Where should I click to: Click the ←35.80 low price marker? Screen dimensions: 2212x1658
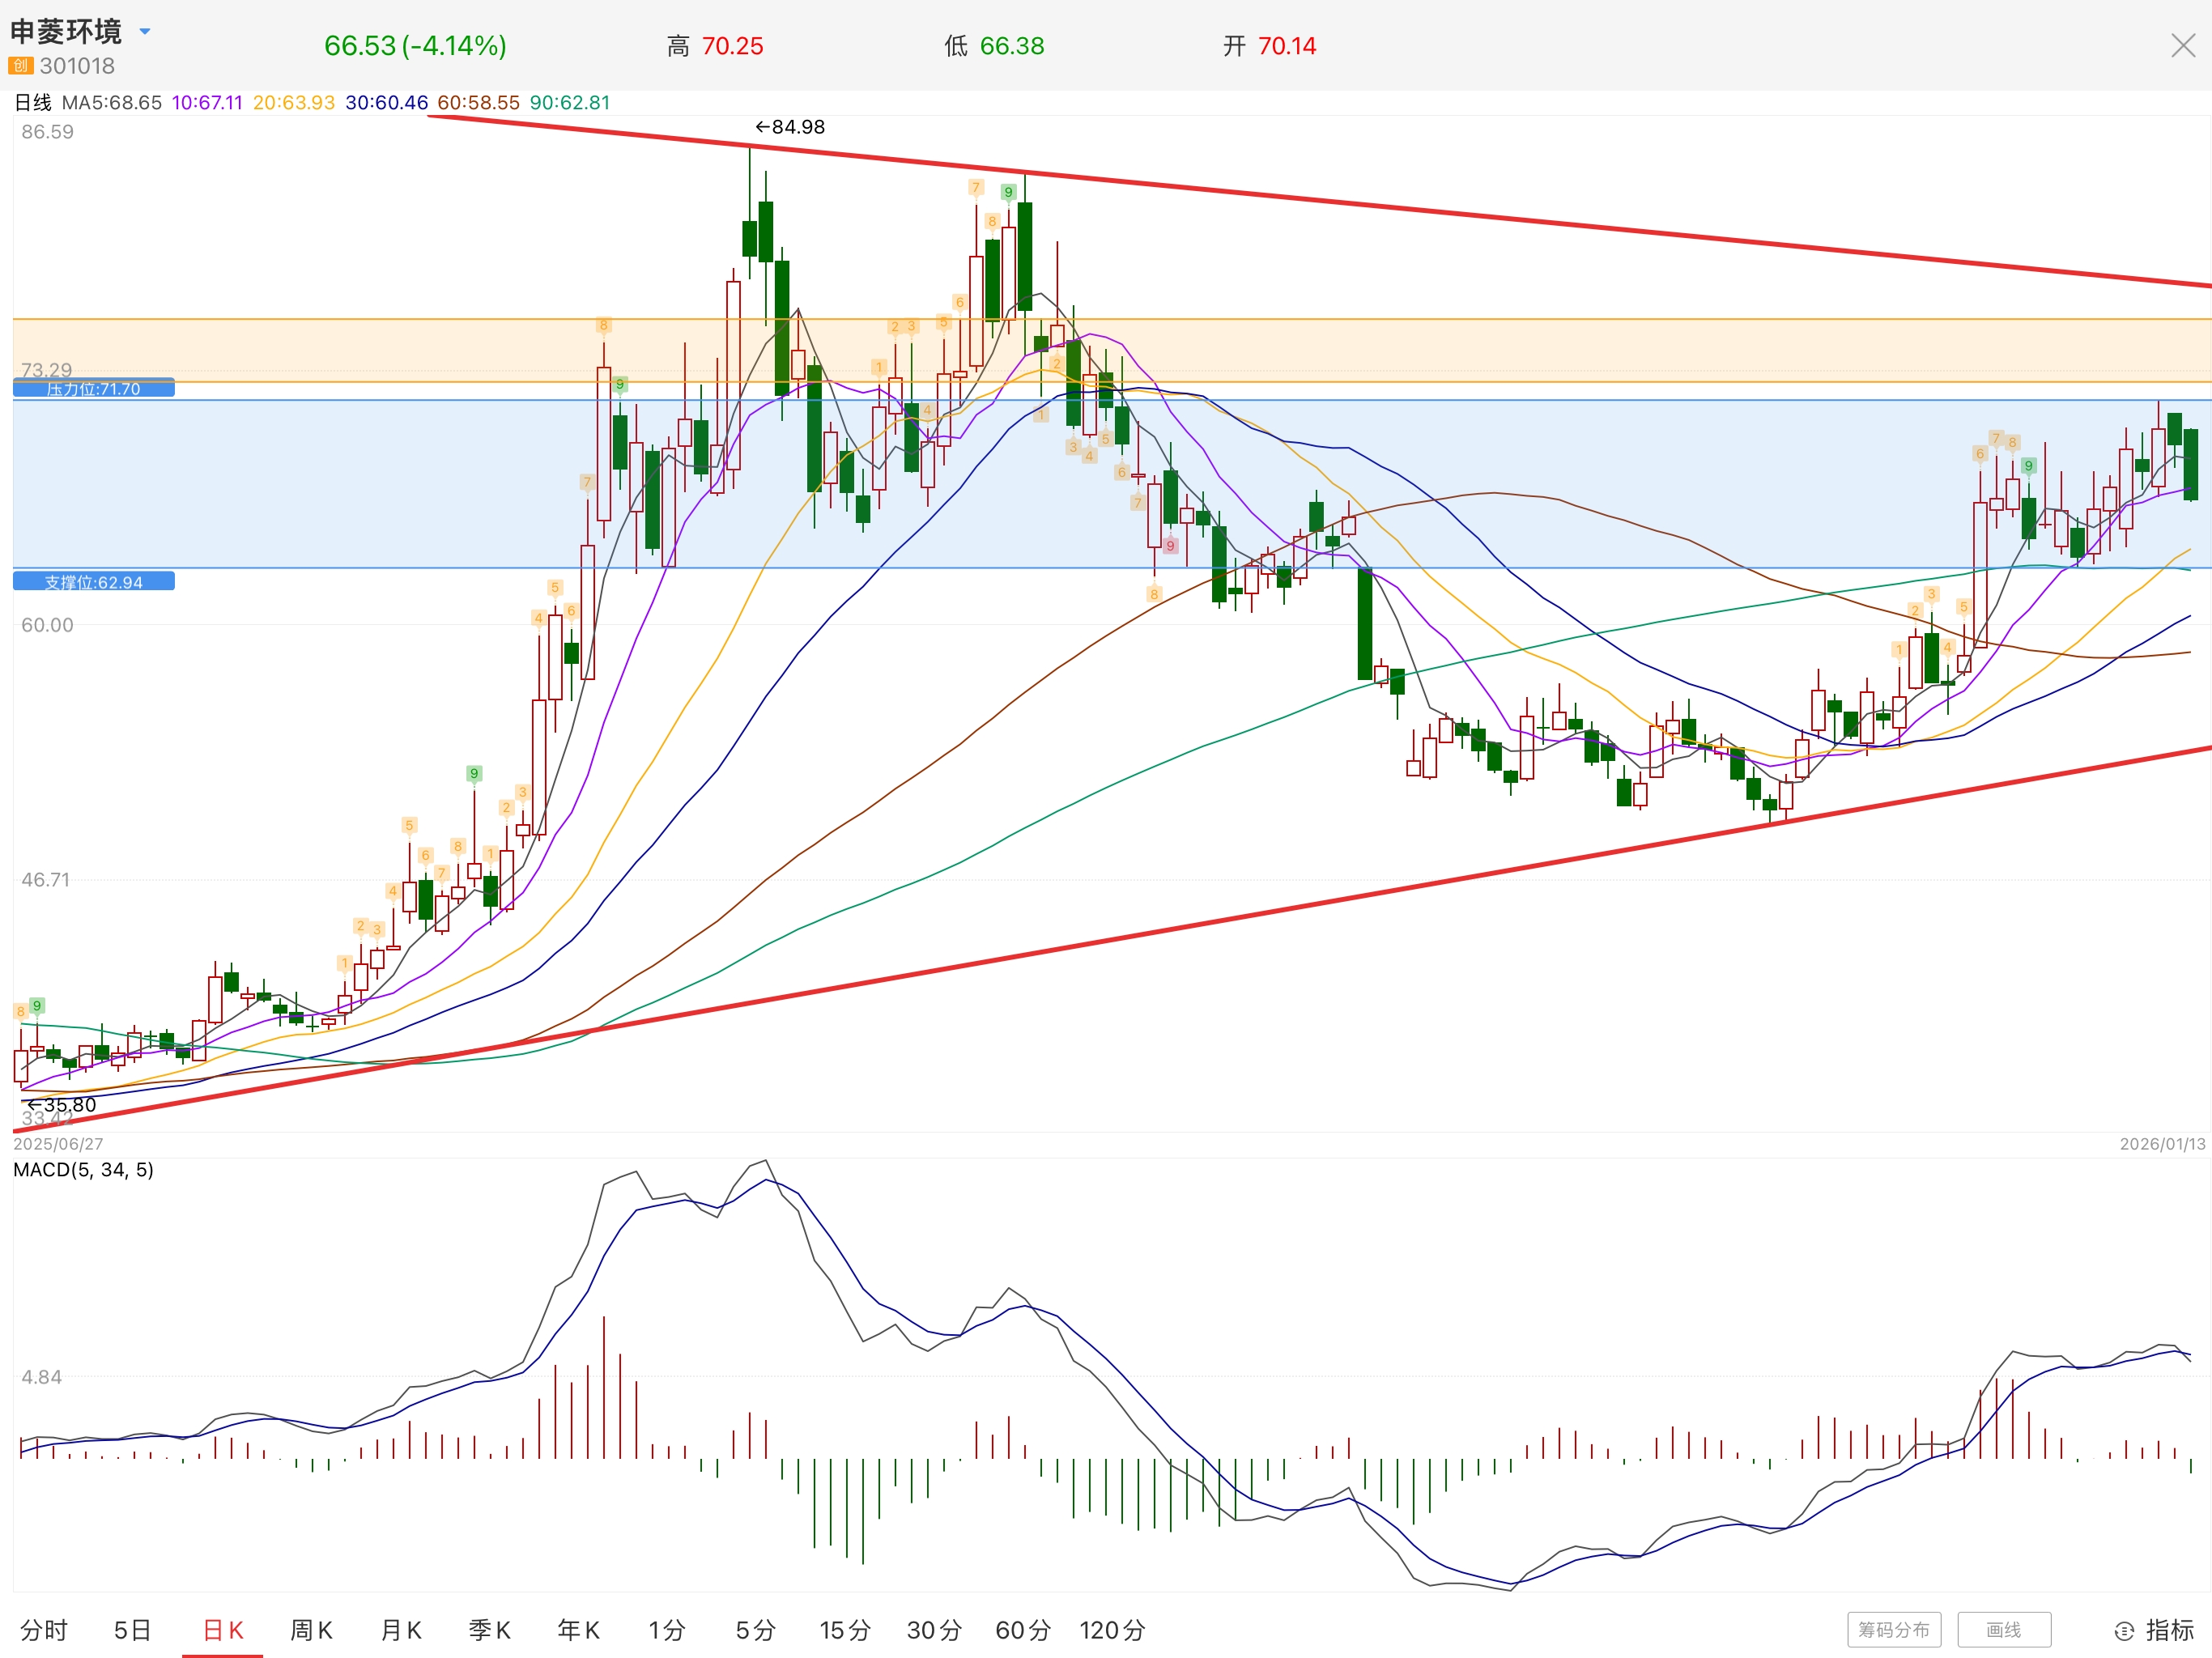tap(62, 1105)
